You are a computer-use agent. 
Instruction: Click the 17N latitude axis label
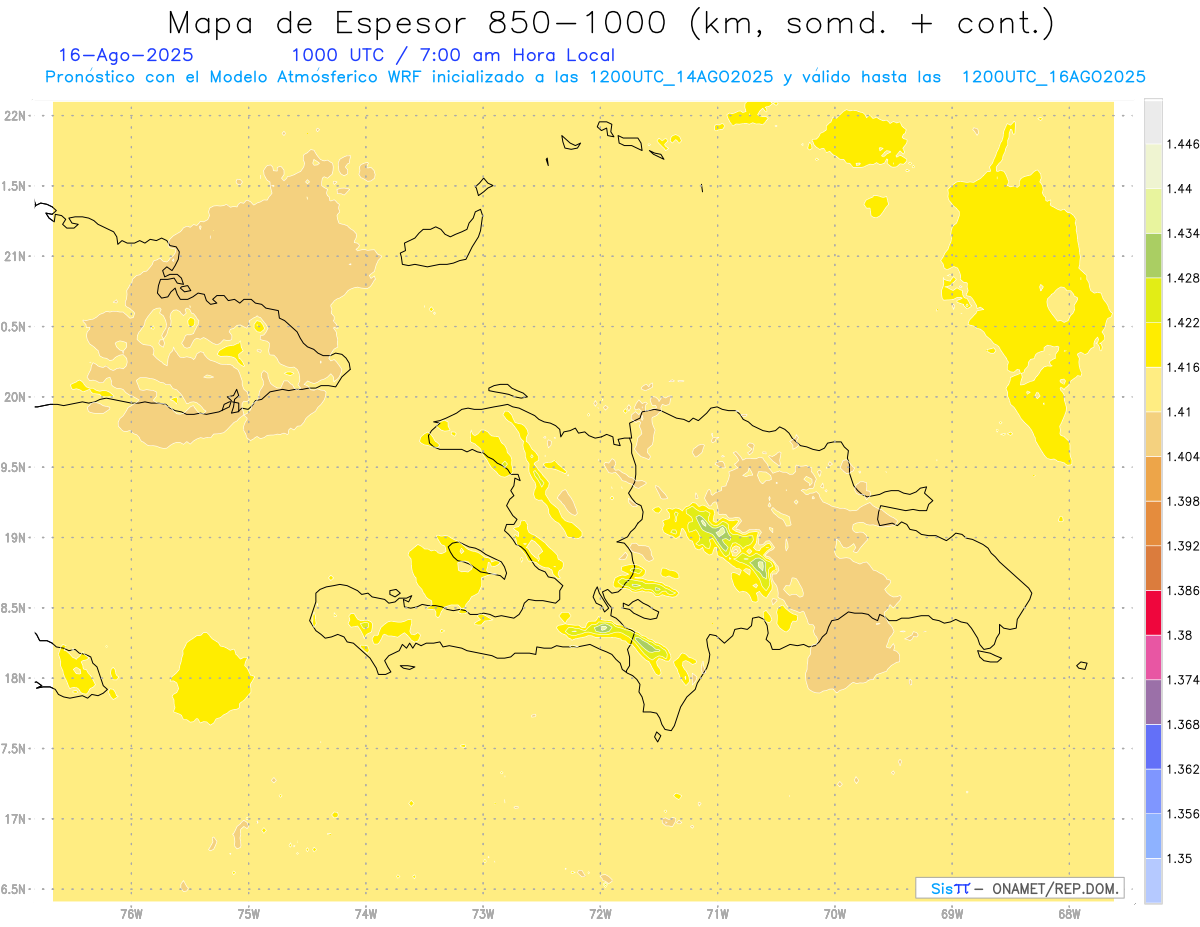click(x=15, y=819)
